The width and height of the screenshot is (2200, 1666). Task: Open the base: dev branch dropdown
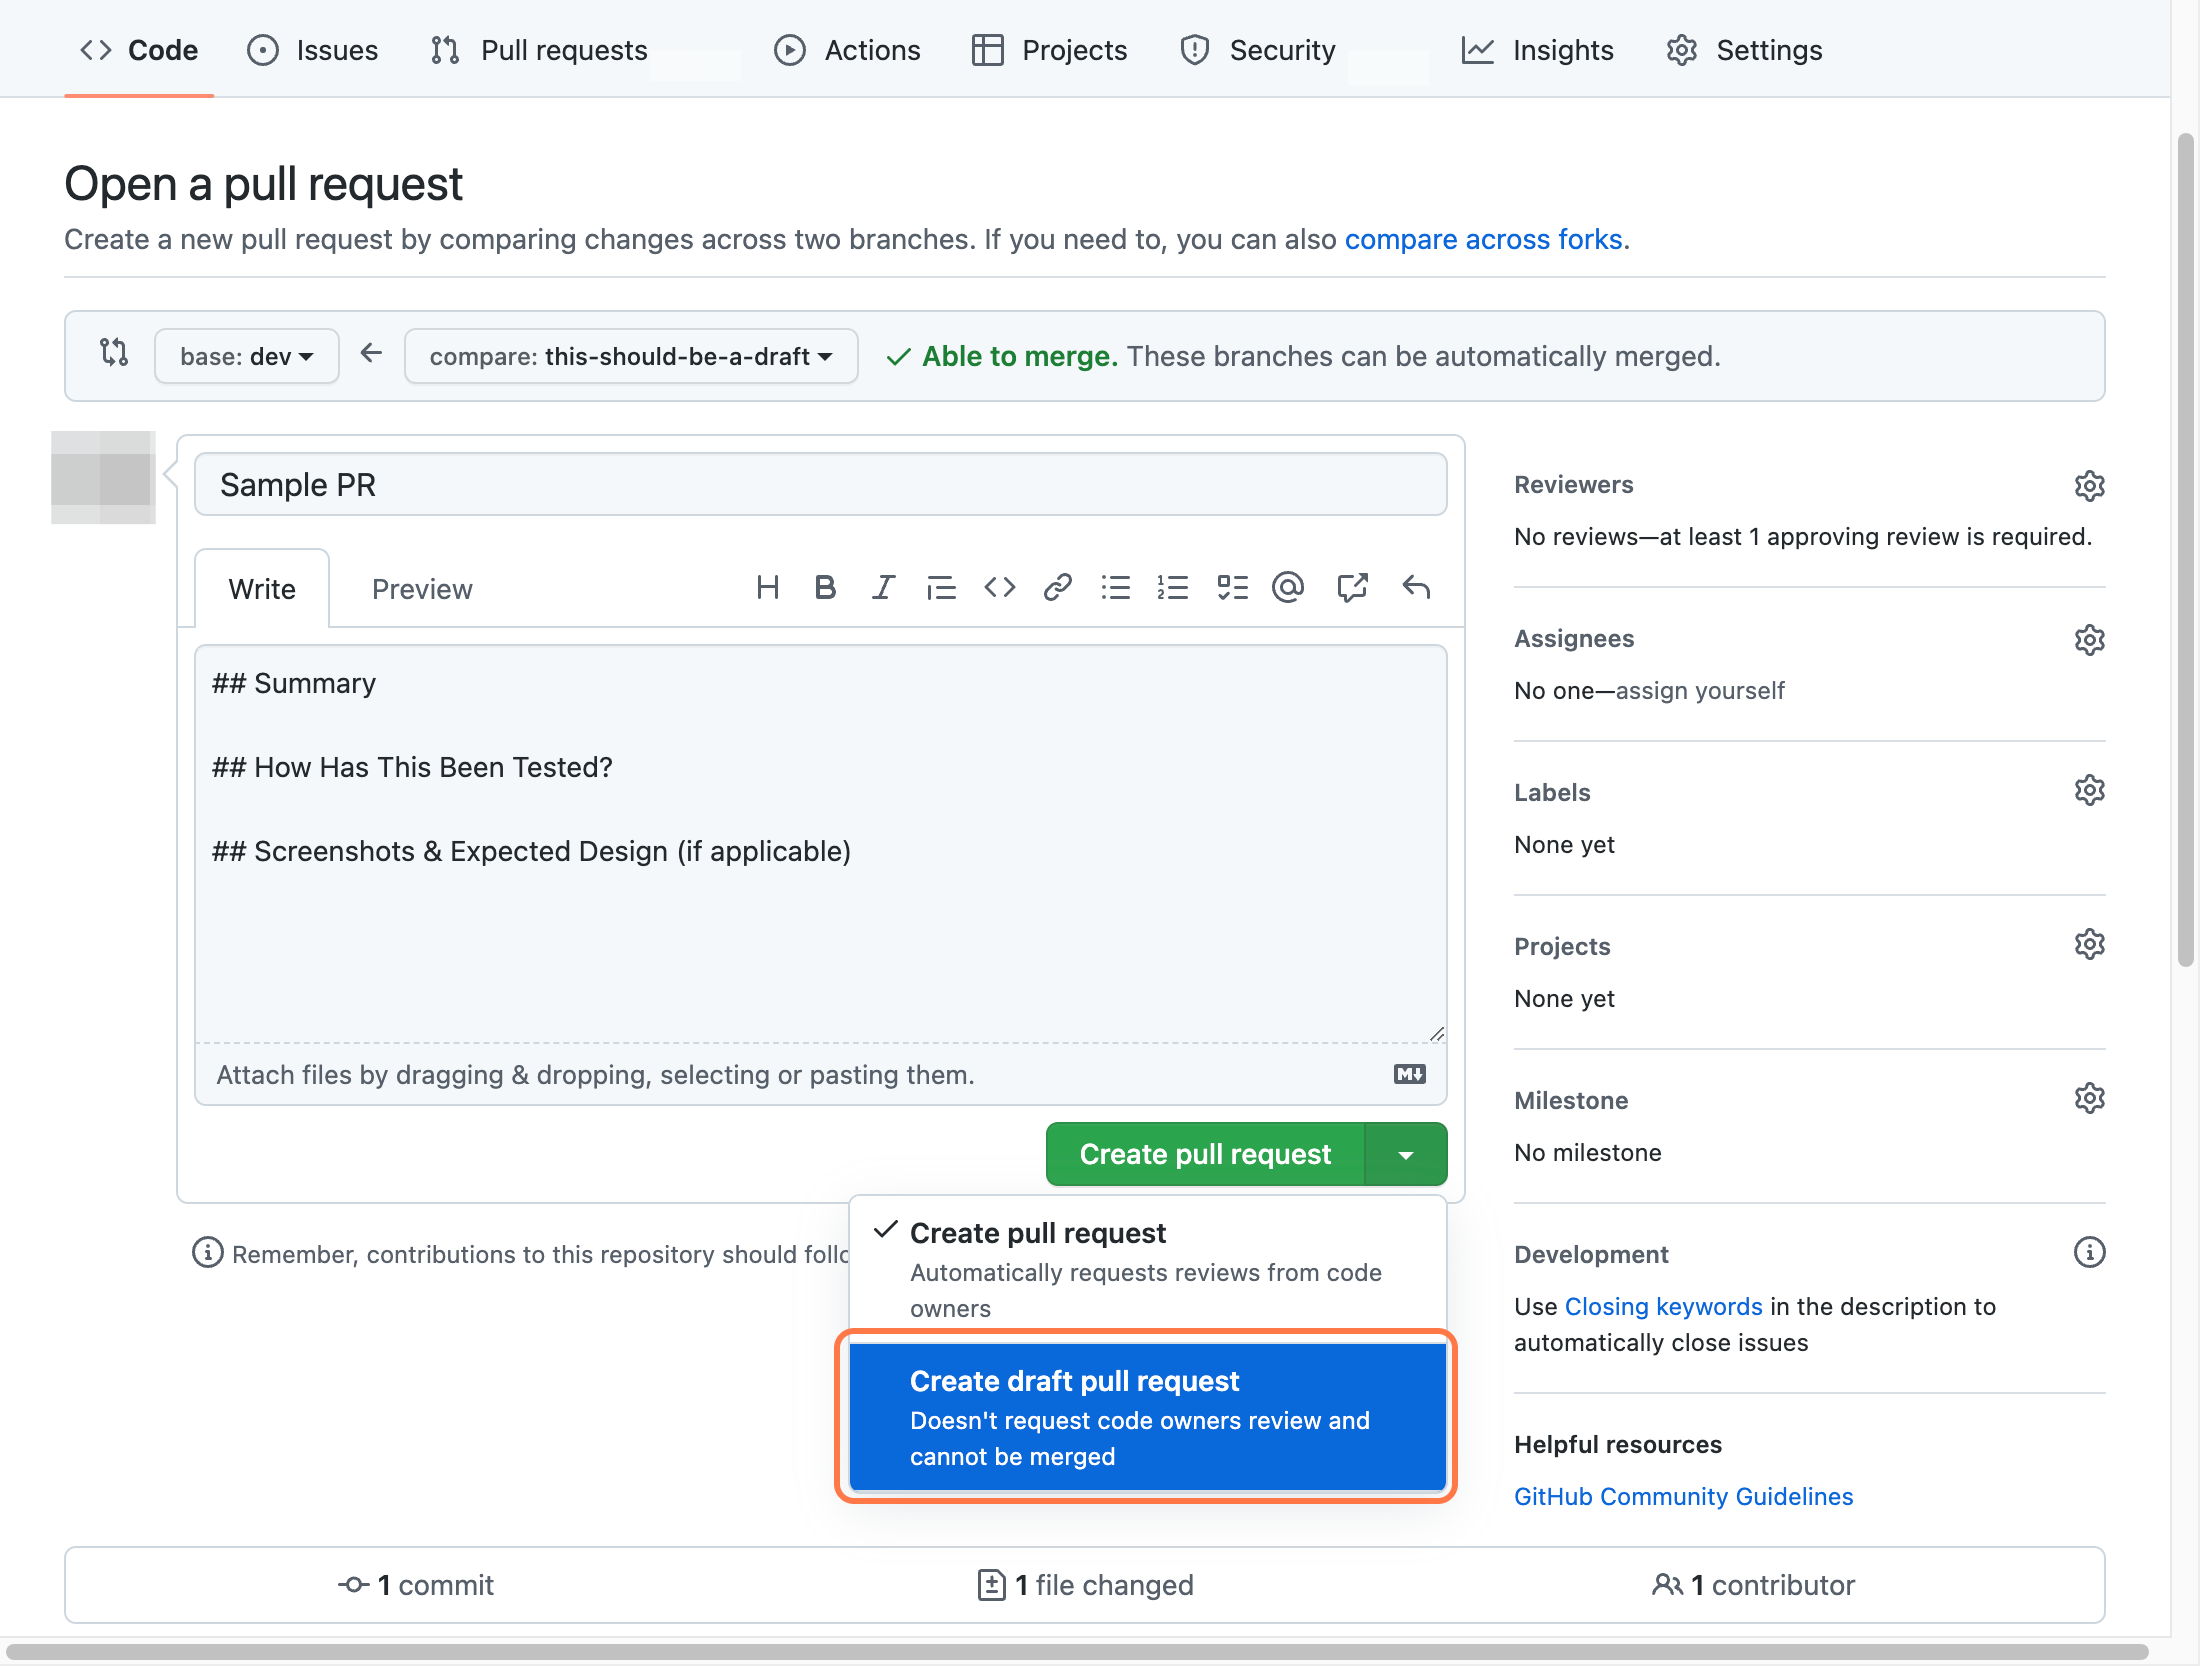coord(247,357)
